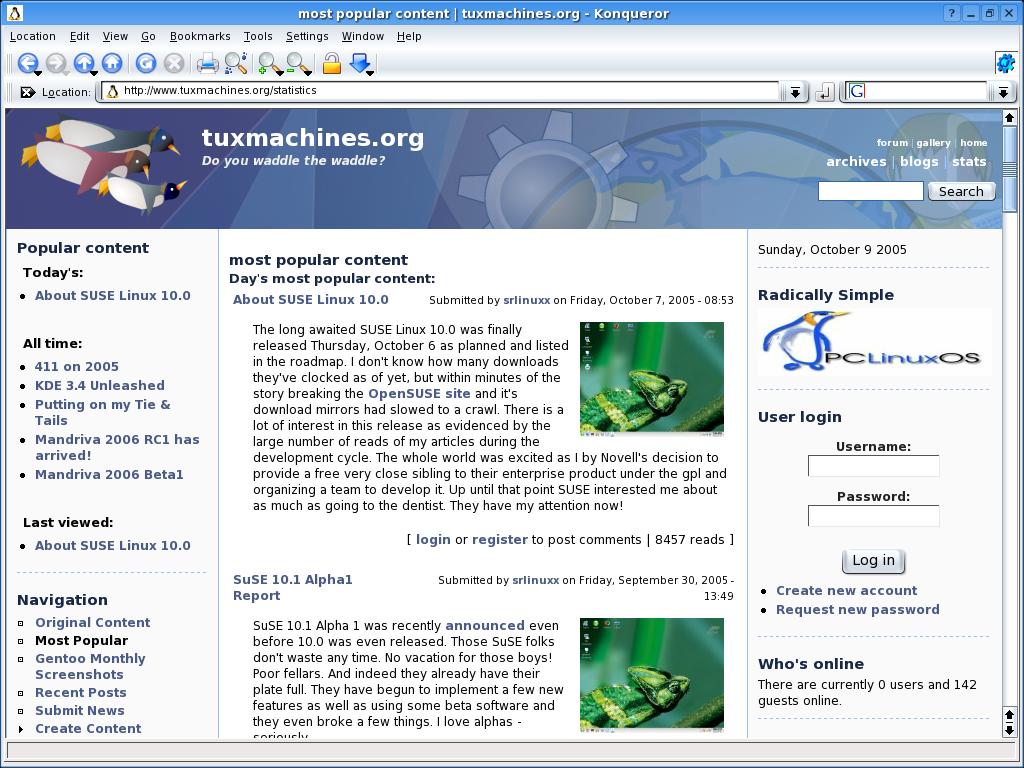
Task: Expand the Create Content navigation item
Action: [21, 729]
